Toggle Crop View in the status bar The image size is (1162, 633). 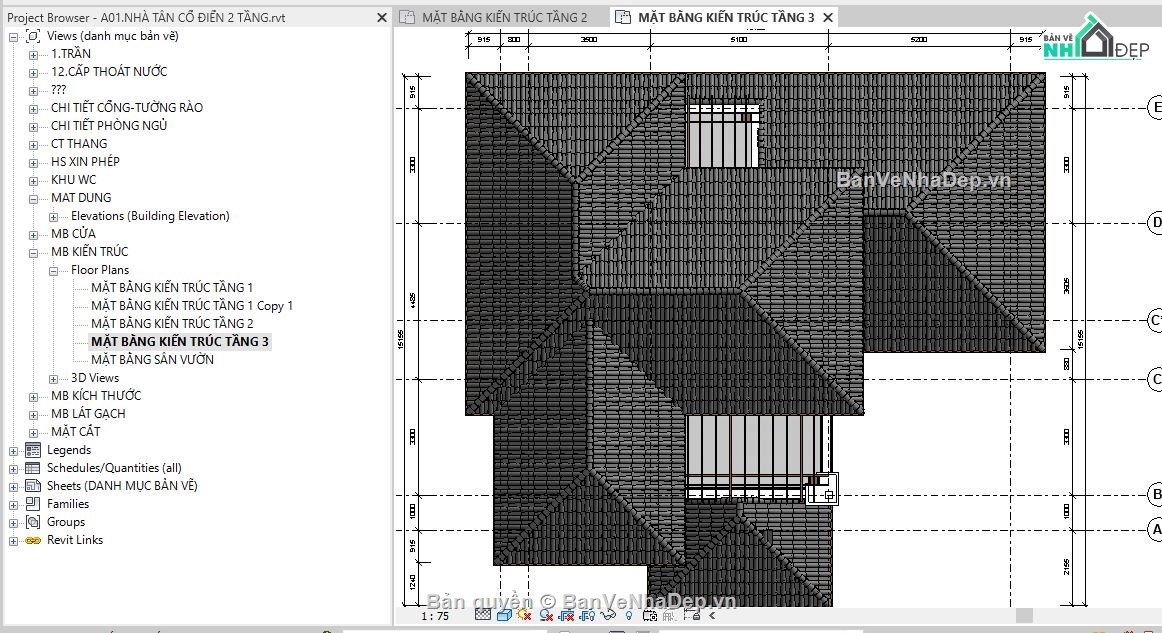click(x=566, y=617)
